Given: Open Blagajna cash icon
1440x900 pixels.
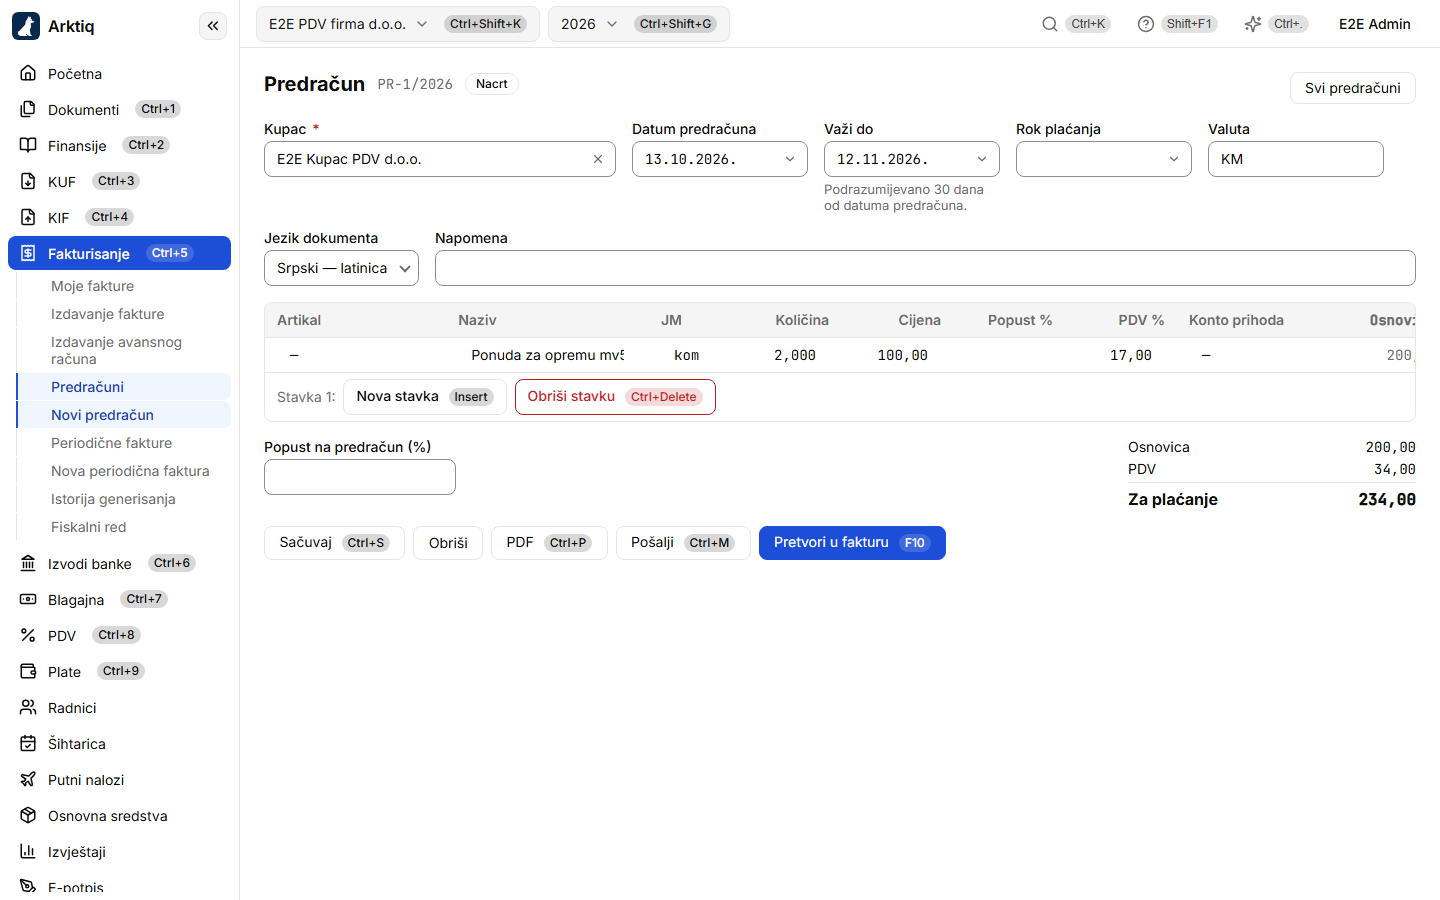Looking at the screenshot, I should point(28,599).
